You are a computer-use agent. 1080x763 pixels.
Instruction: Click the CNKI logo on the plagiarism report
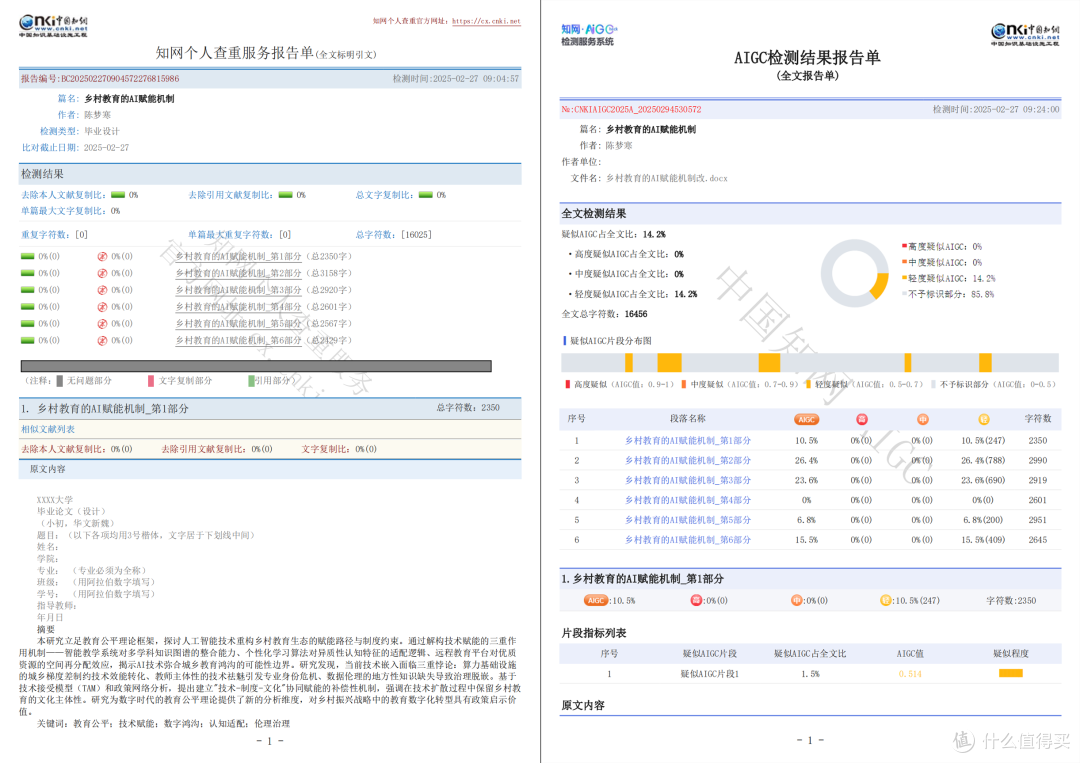pos(53,25)
